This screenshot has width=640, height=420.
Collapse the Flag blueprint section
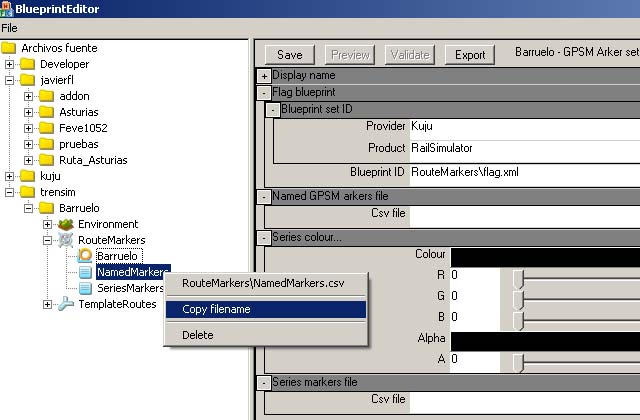pyautogui.click(x=264, y=92)
